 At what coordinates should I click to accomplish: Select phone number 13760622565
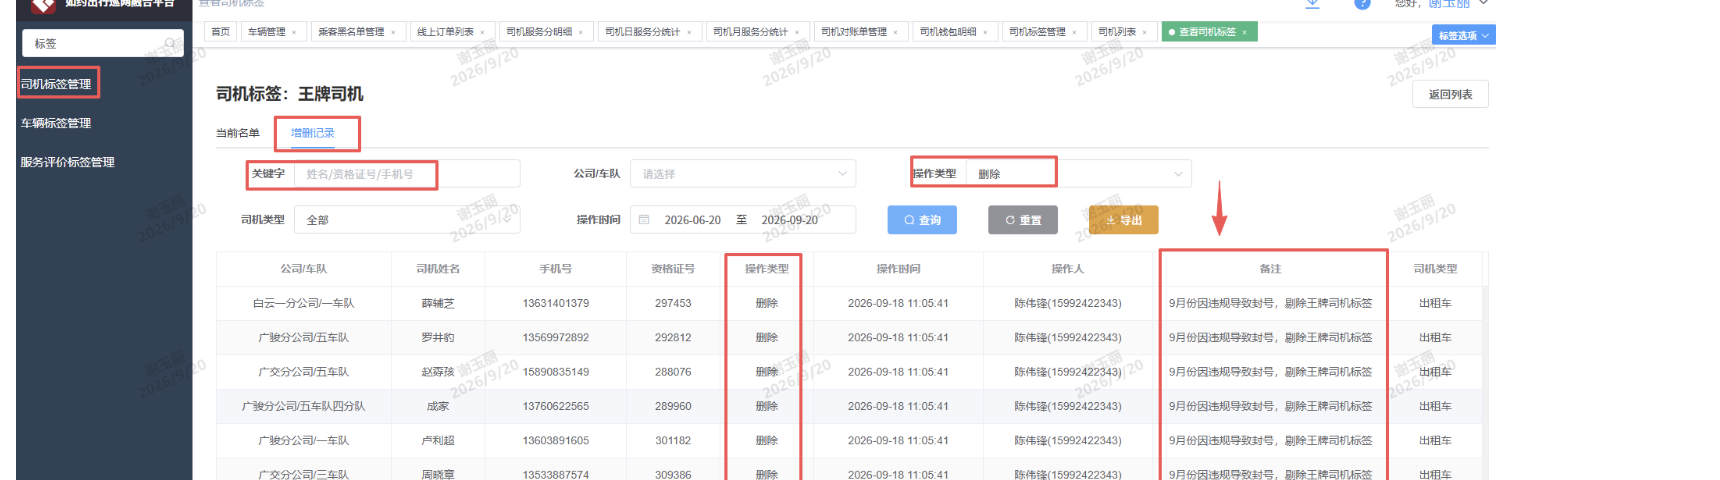click(556, 407)
